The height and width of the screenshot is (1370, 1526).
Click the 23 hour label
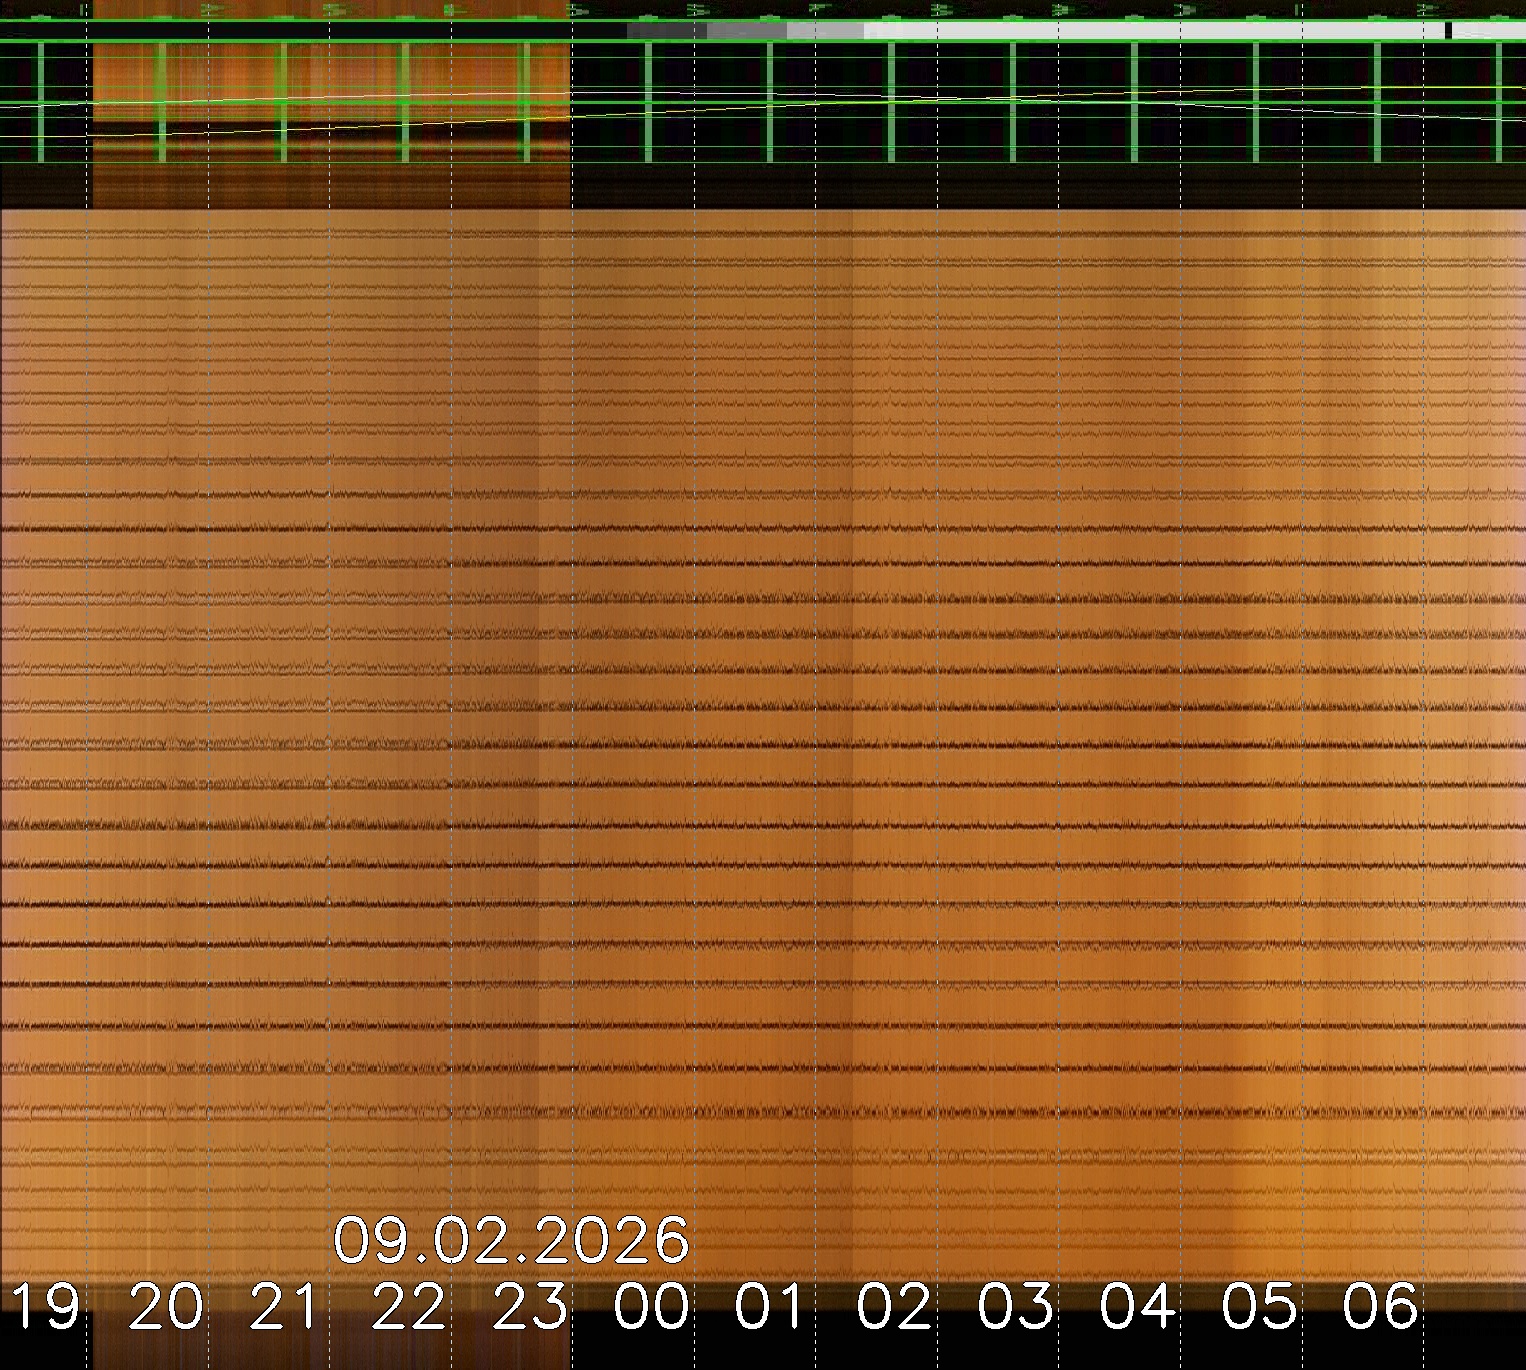coord(530,1307)
